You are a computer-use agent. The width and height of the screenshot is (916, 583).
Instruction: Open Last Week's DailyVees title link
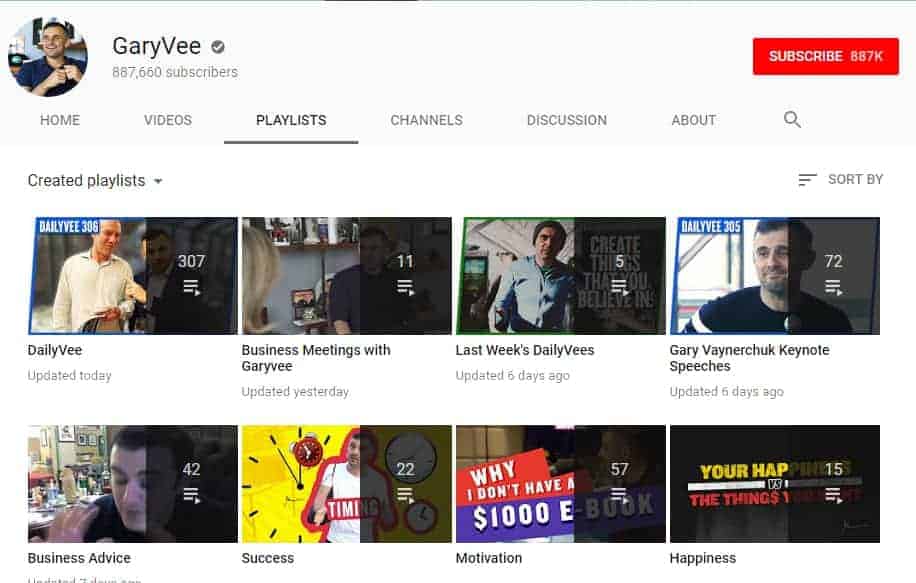525,350
